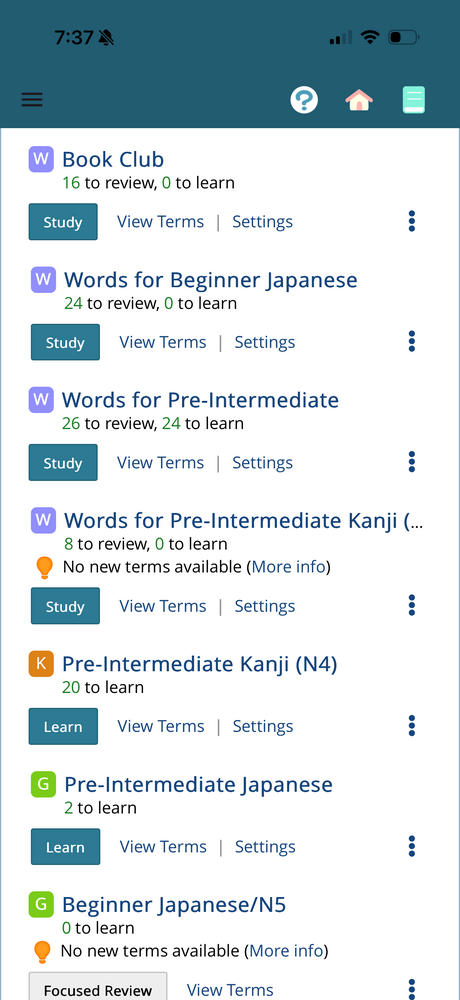Open the hamburger menu
Image resolution: width=460 pixels, height=1000 pixels.
(x=32, y=99)
